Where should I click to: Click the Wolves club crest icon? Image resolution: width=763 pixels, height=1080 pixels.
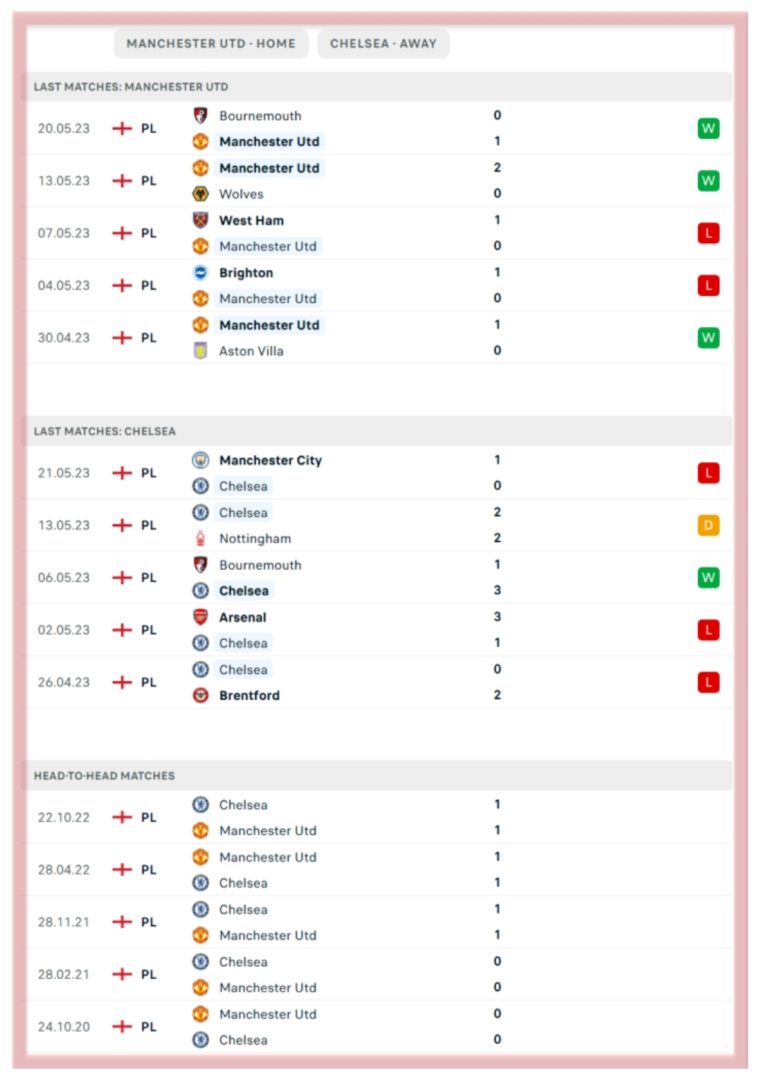pyautogui.click(x=200, y=194)
